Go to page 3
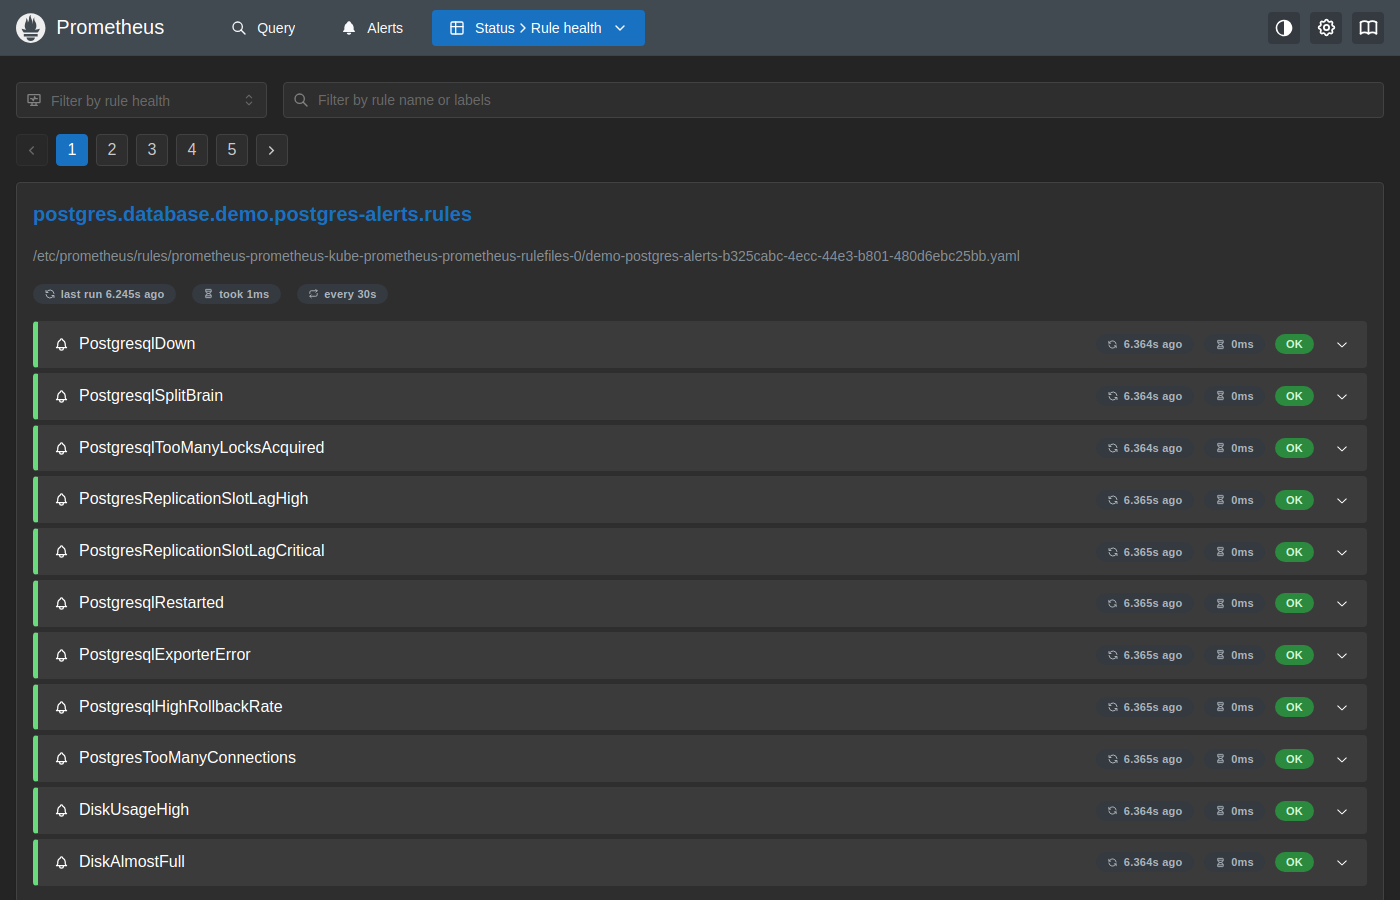1400x900 pixels. 152,150
